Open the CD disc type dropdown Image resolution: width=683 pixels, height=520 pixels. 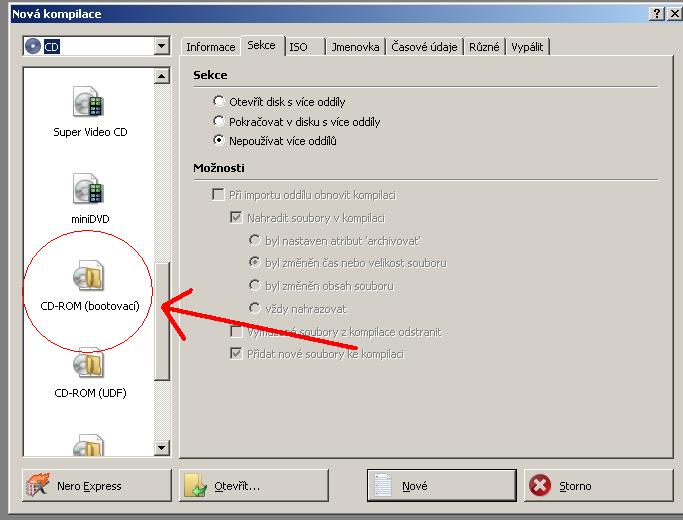point(162,46)
